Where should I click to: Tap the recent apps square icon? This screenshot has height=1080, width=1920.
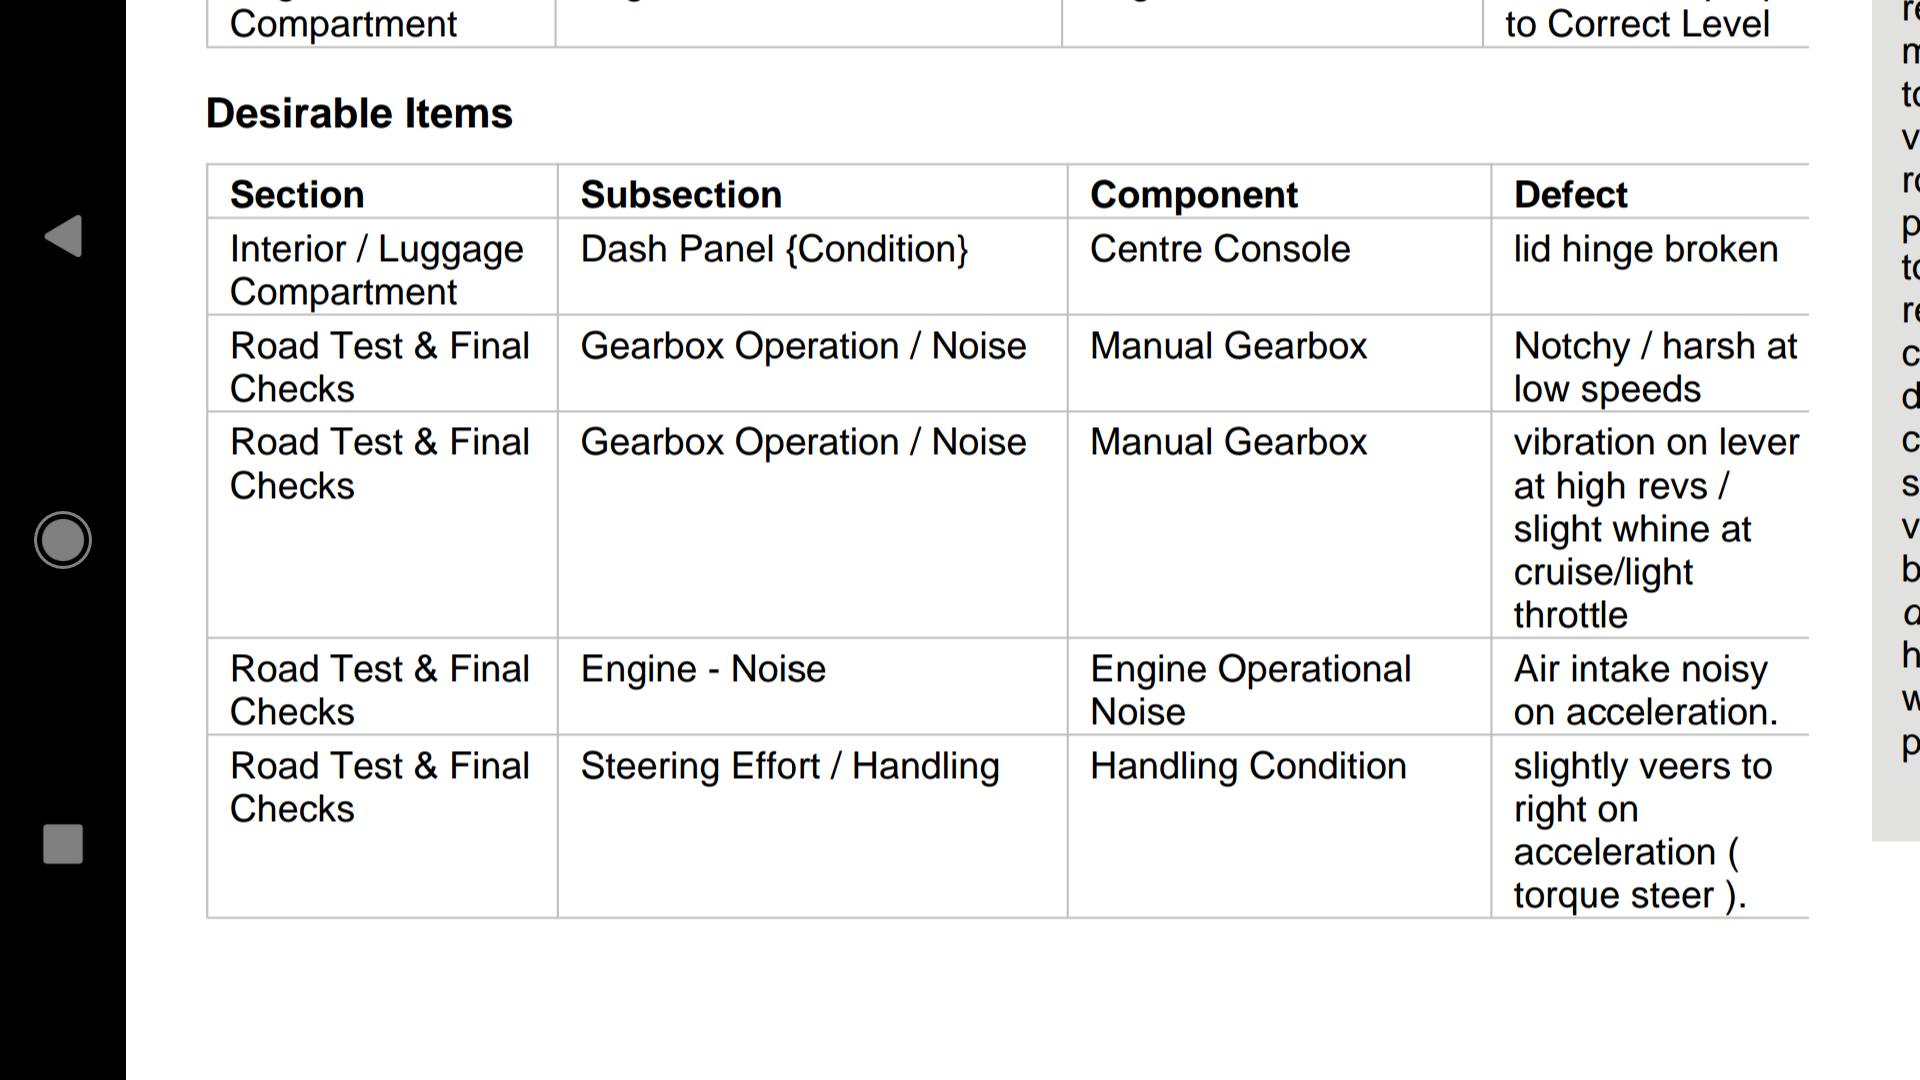pyautogui.click(x=63, y=844)
